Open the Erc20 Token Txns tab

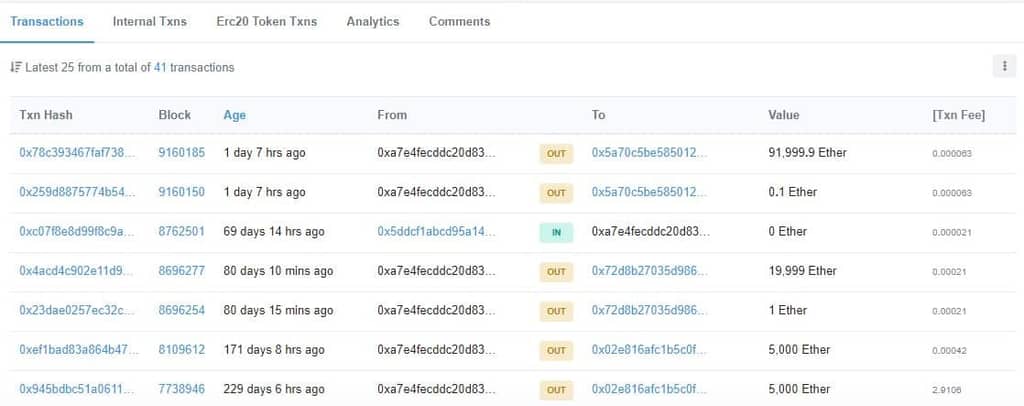[266, 22]
